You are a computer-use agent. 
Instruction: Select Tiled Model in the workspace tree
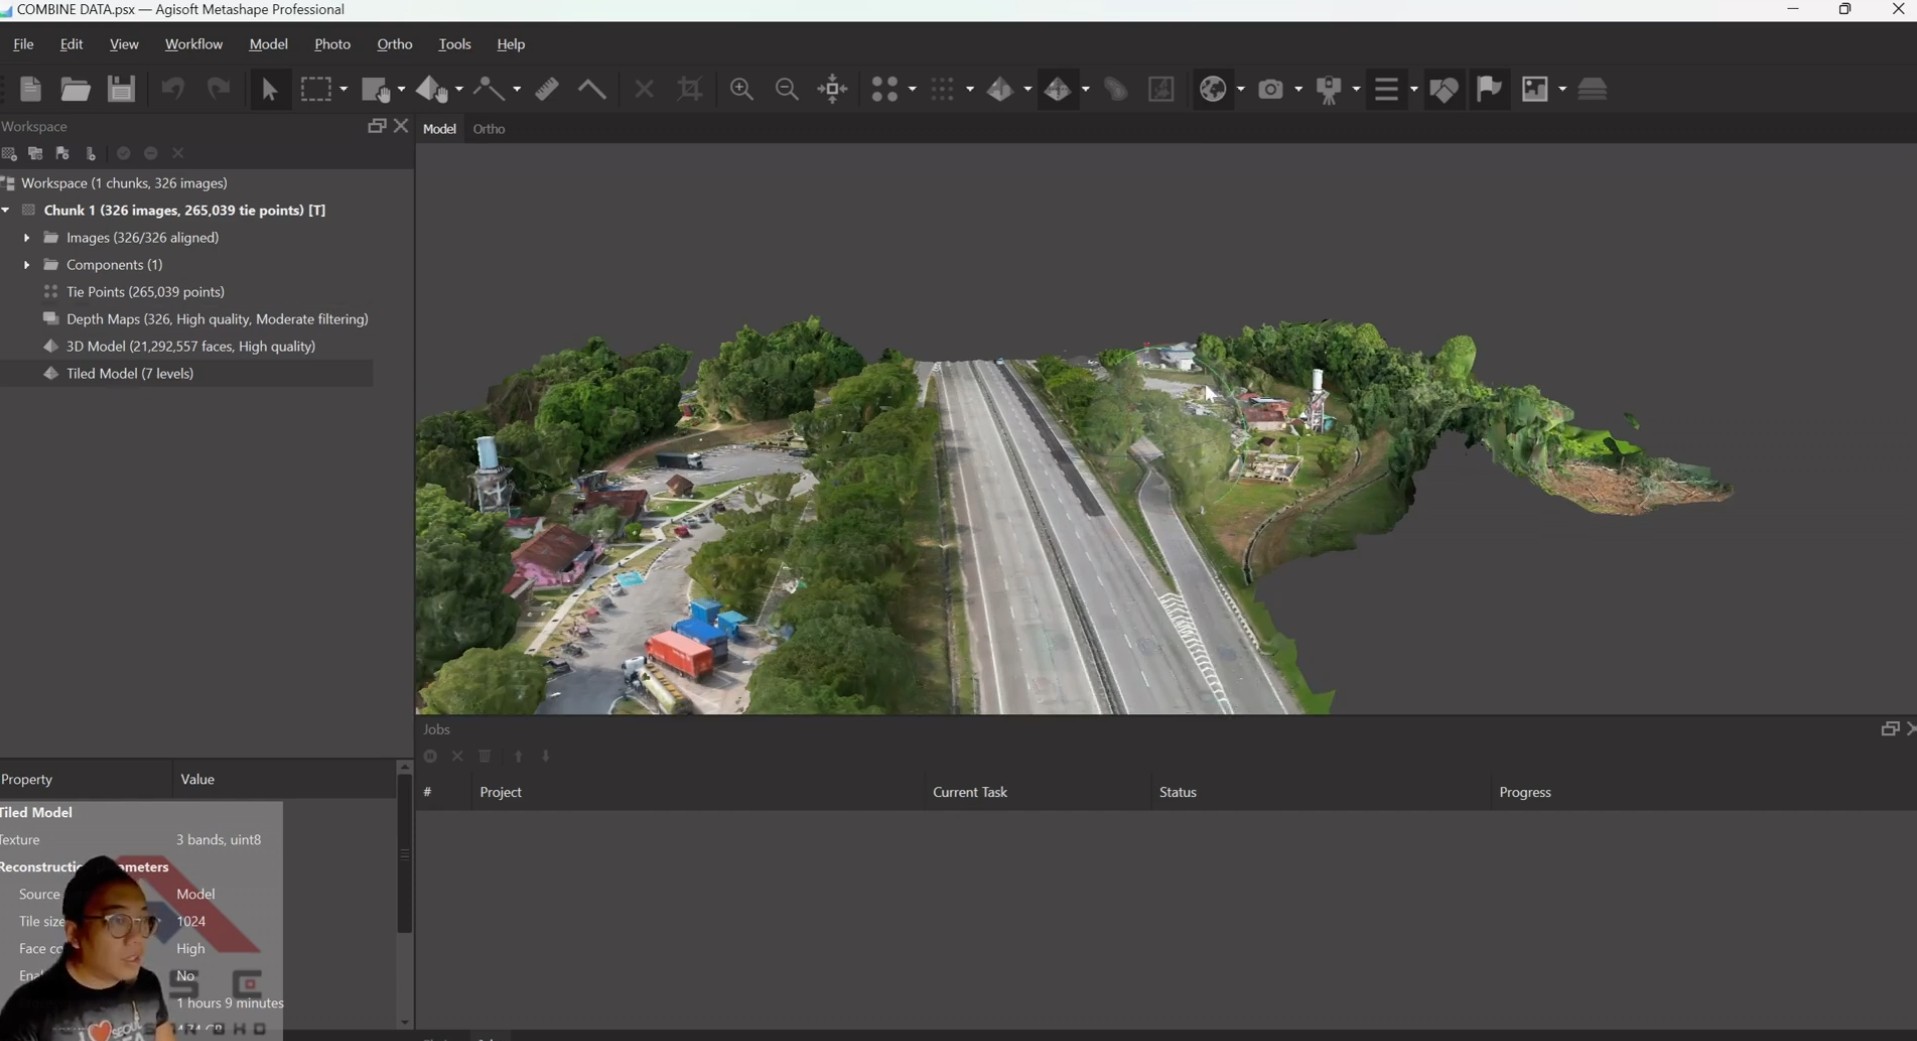click(x=130, y=373)
